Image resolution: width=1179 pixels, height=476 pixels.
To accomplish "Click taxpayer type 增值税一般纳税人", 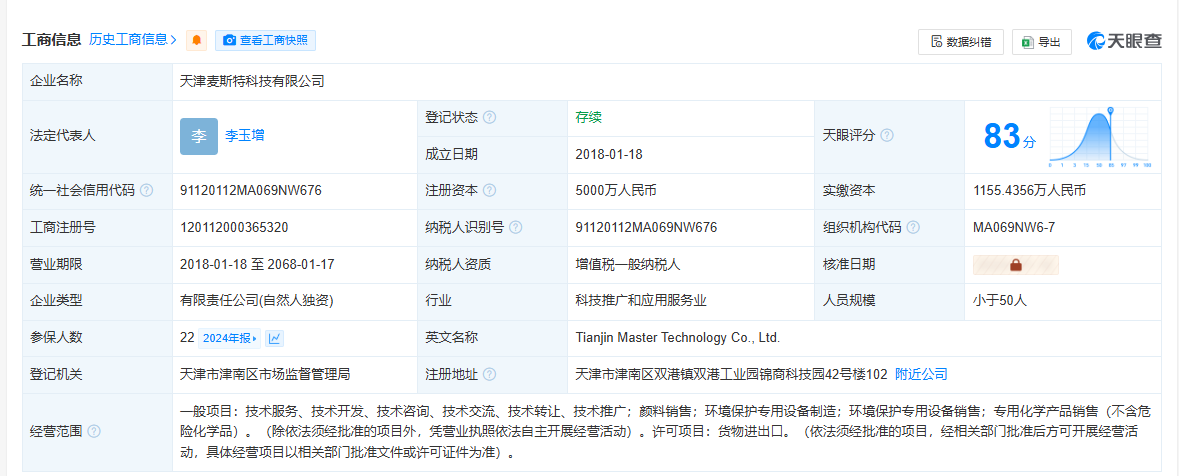I will [628, 264].
